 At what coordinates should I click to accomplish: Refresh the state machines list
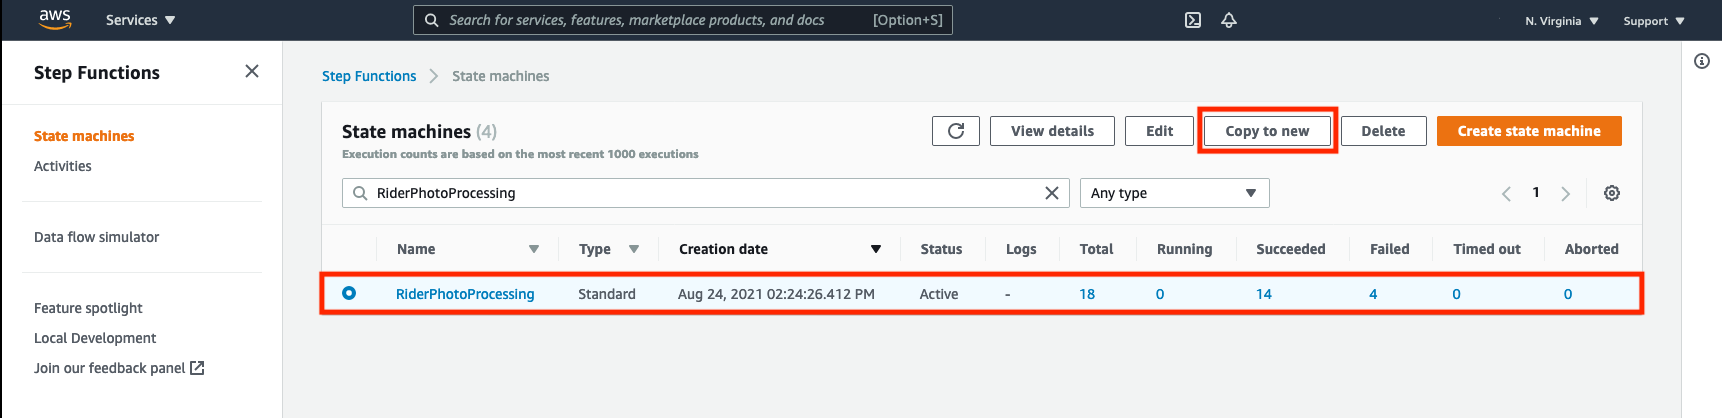(956, 131)
